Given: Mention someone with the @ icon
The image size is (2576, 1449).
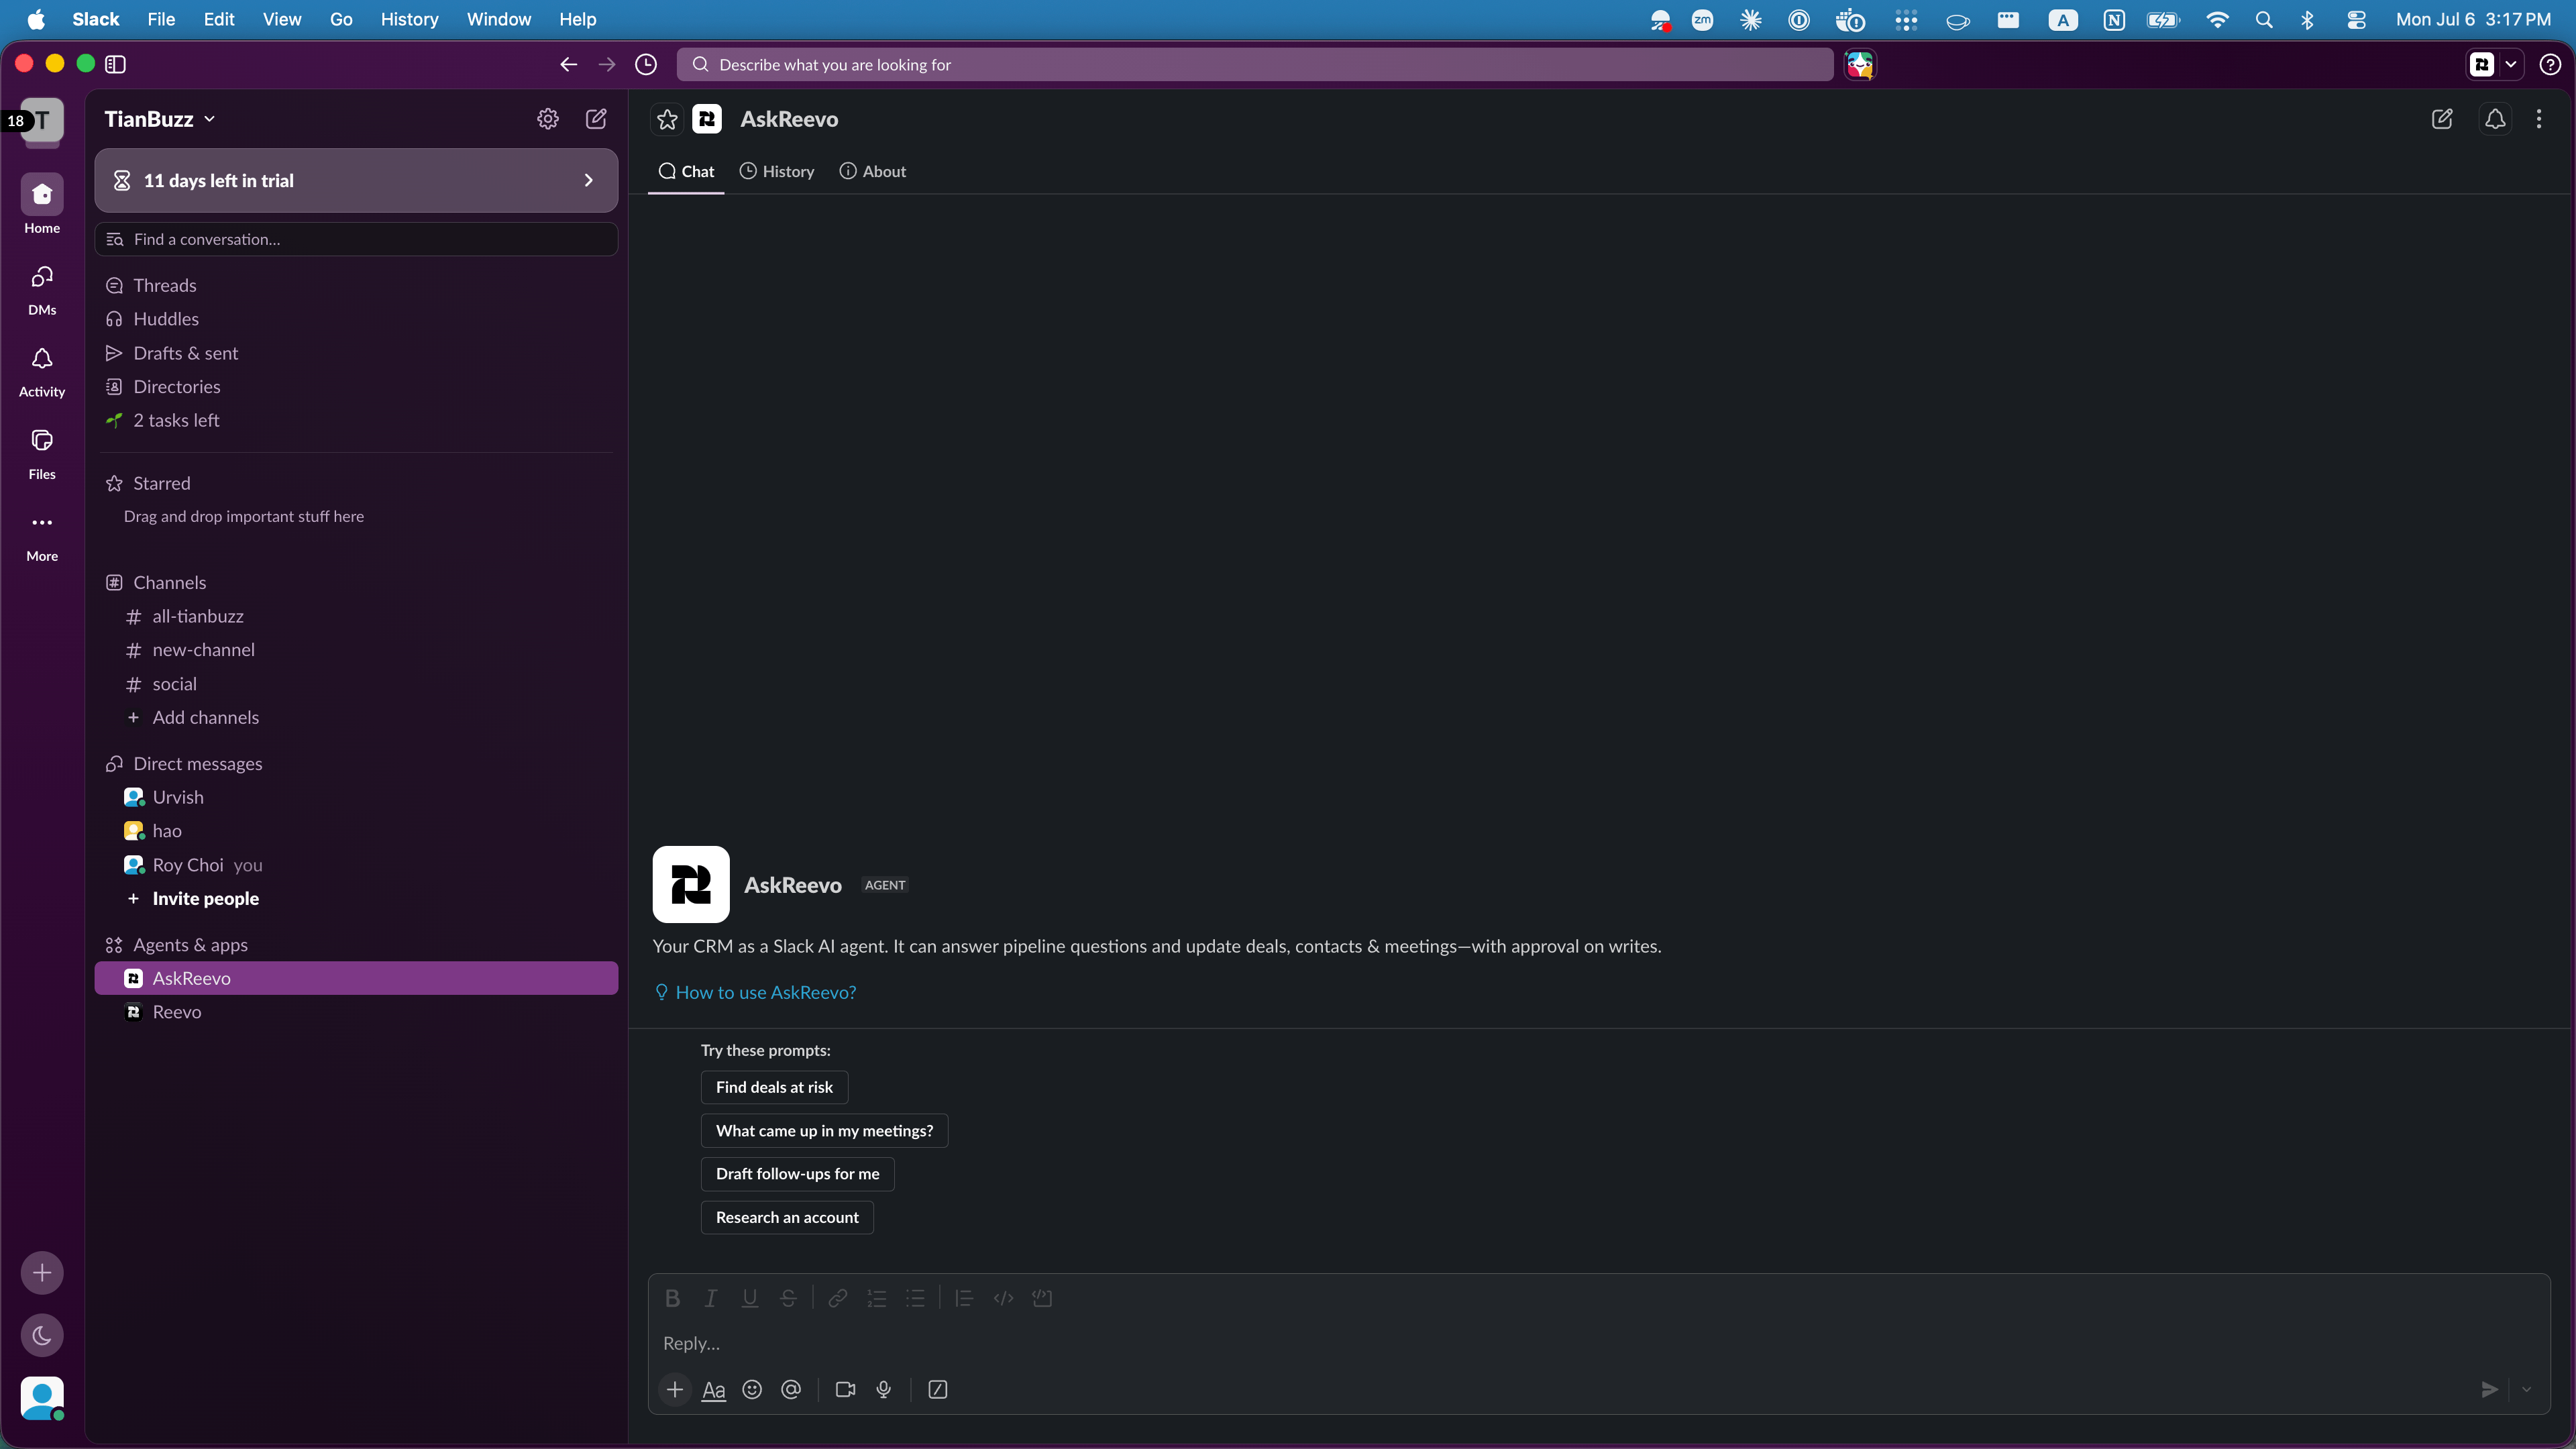Looking at the screenshot, I should point(791,1389).
